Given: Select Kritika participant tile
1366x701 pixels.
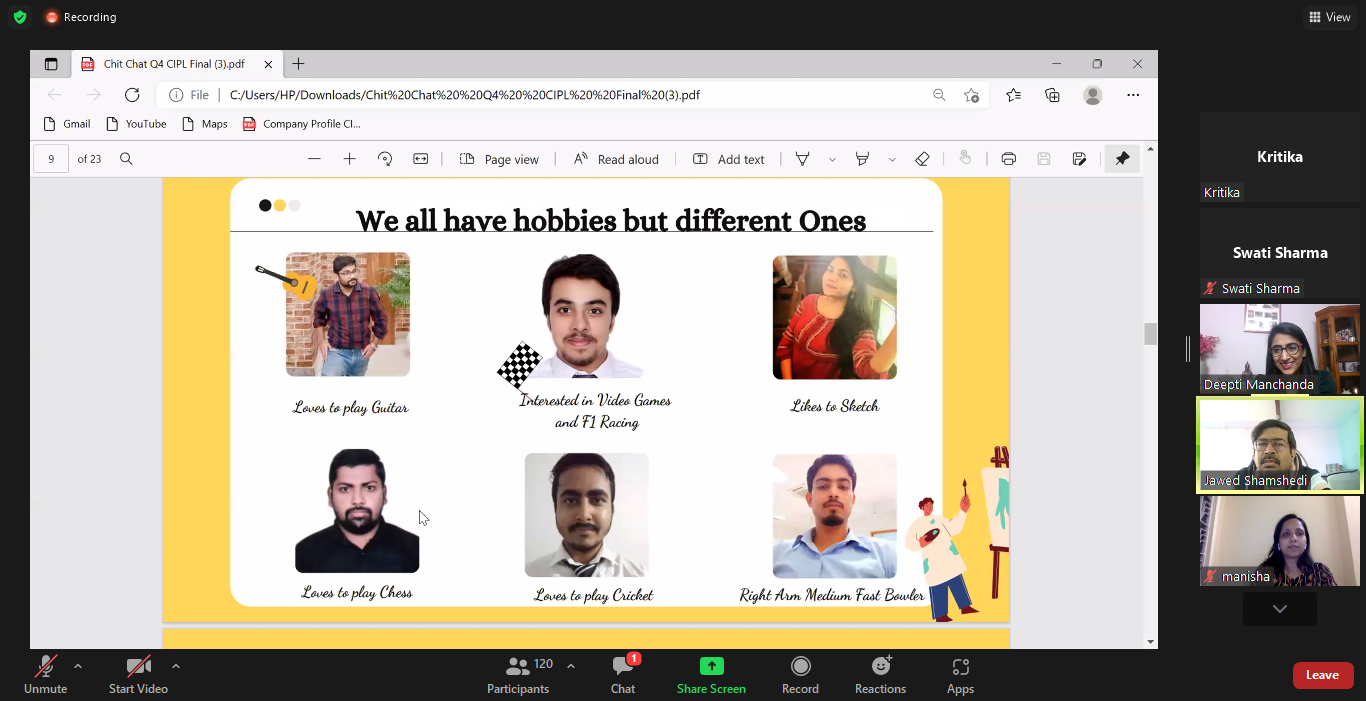Looking at the screenshot, I should 1280,157.
